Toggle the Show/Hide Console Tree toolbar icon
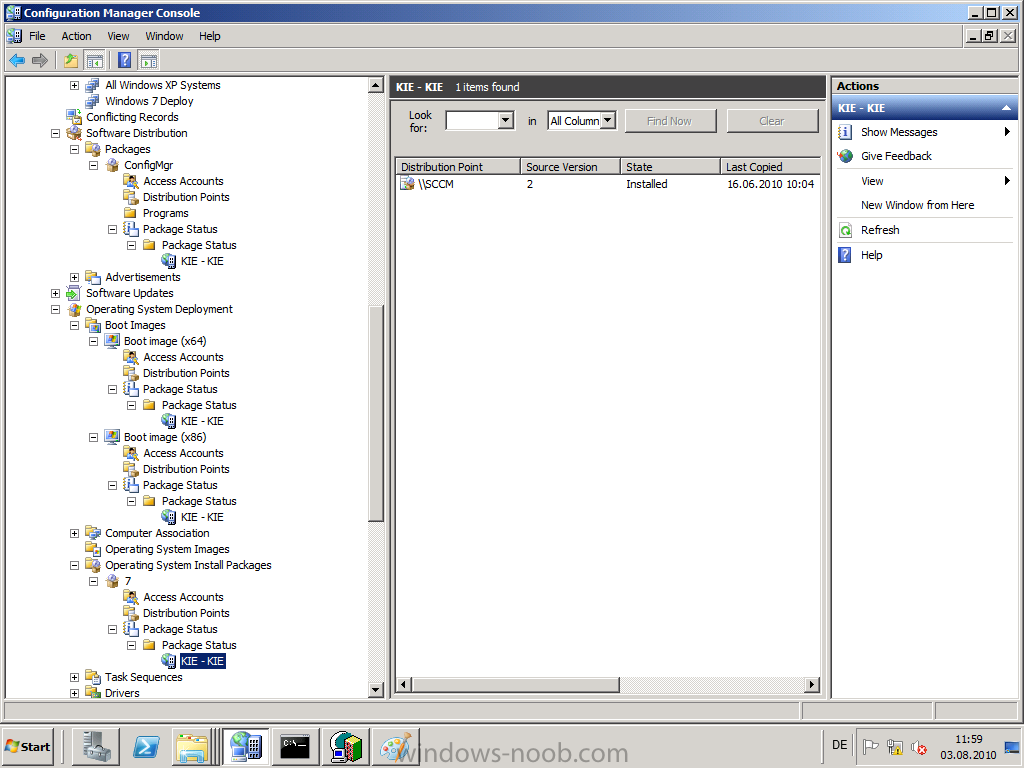 point(95,61)
